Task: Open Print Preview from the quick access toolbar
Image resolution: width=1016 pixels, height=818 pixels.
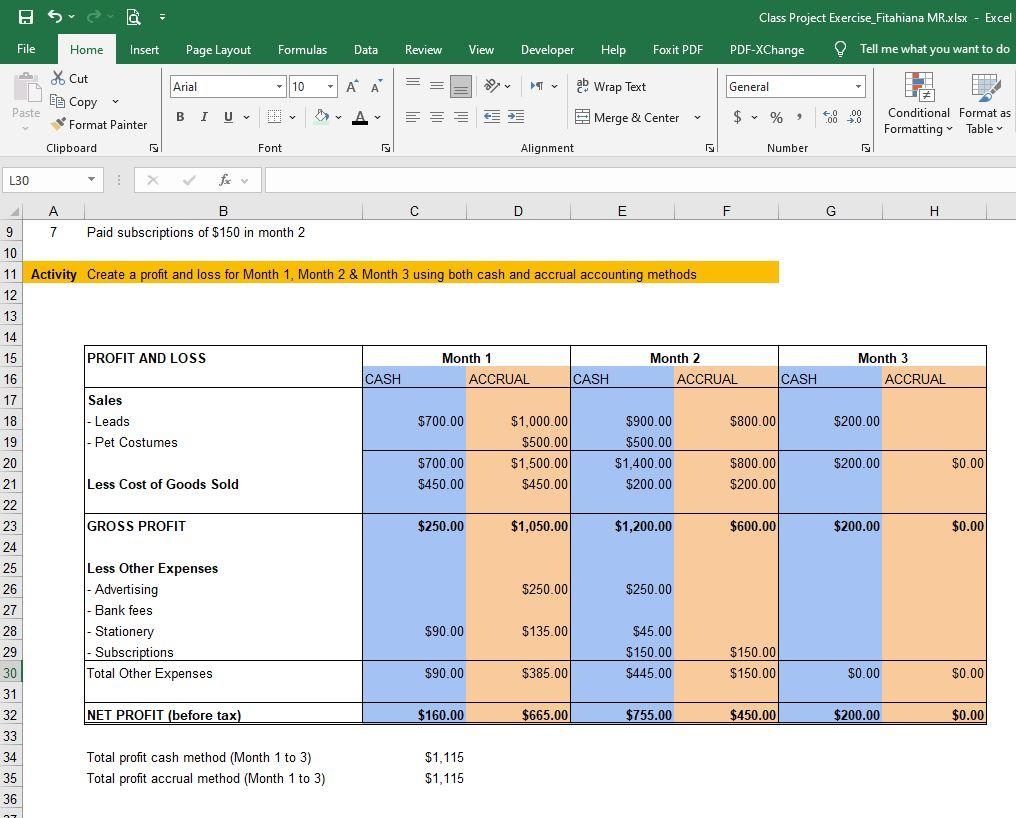Action: click(x=133, y=18)
